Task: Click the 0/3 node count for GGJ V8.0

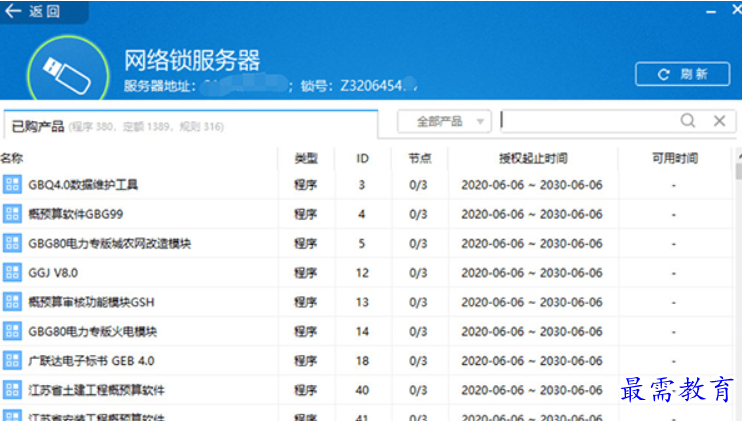Action: pyautogui.click(x=418, y=273)
